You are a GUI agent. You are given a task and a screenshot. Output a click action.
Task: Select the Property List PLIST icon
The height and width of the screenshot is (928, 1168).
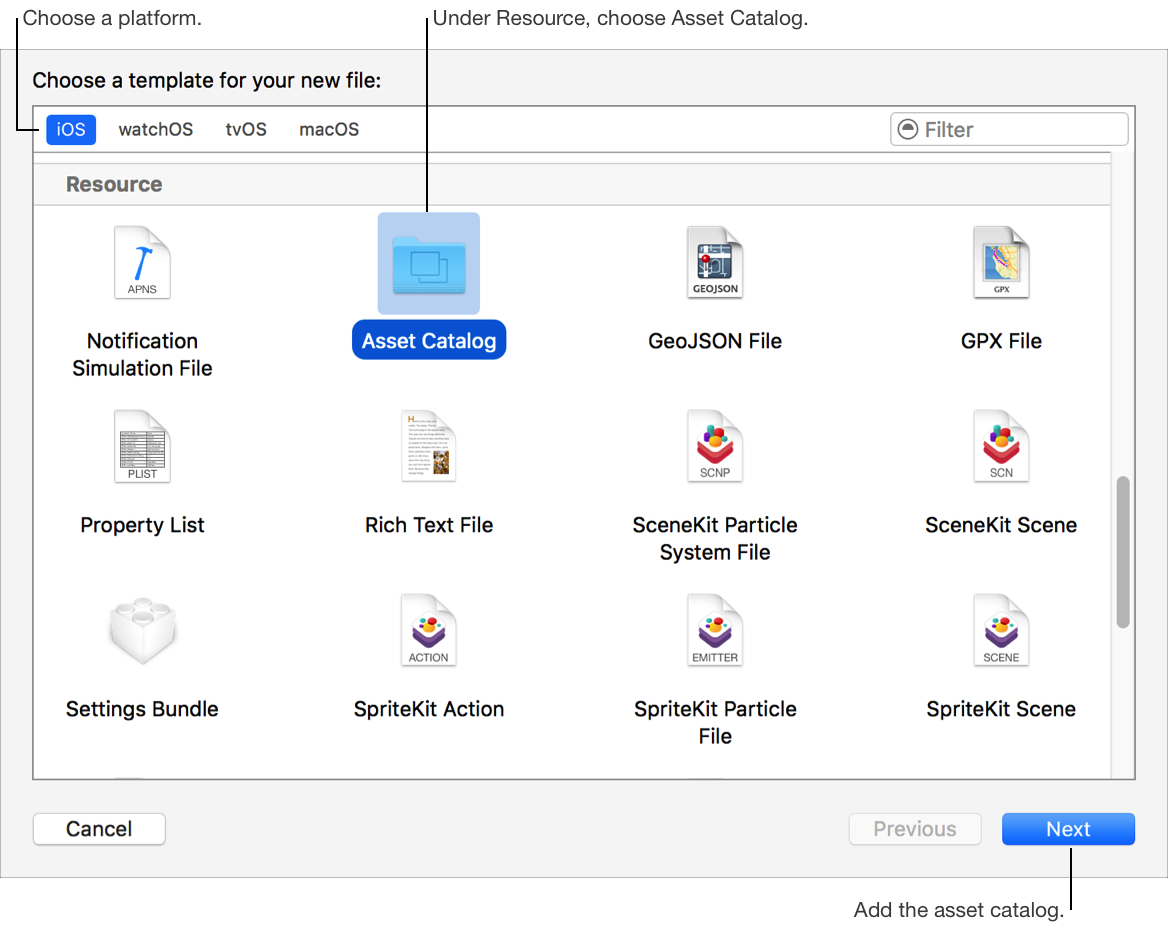pyautogui.click(x=142, y=447)
